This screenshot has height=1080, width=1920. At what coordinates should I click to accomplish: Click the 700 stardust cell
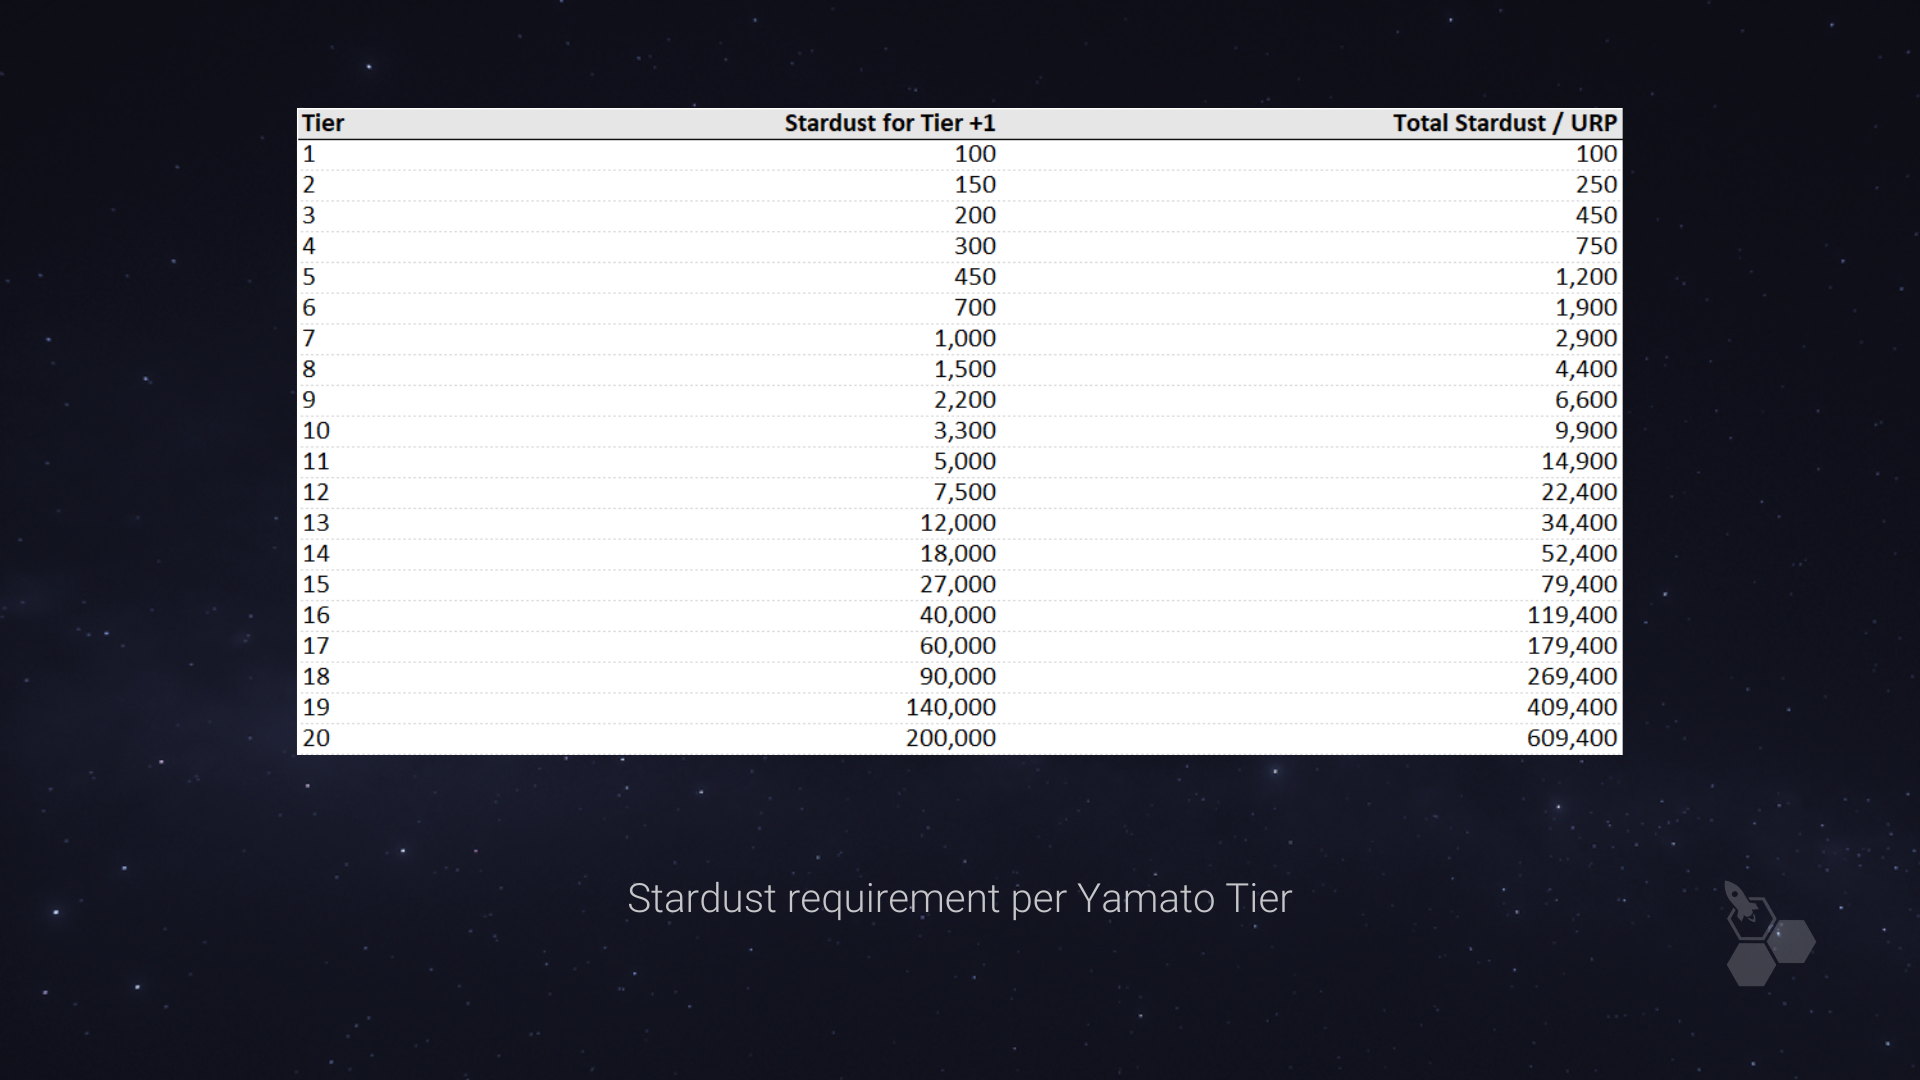(975, 308)
